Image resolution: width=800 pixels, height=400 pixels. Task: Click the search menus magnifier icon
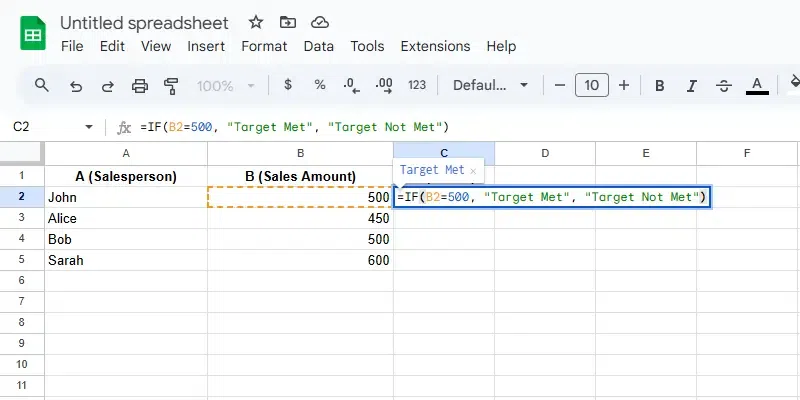42,85
